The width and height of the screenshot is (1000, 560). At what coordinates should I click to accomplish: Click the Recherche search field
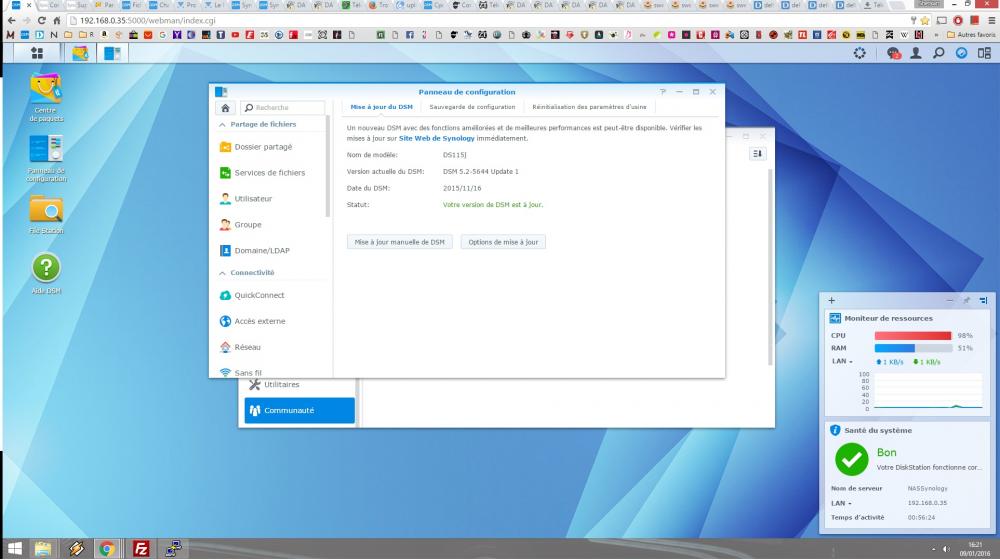(x=287, y=107)
